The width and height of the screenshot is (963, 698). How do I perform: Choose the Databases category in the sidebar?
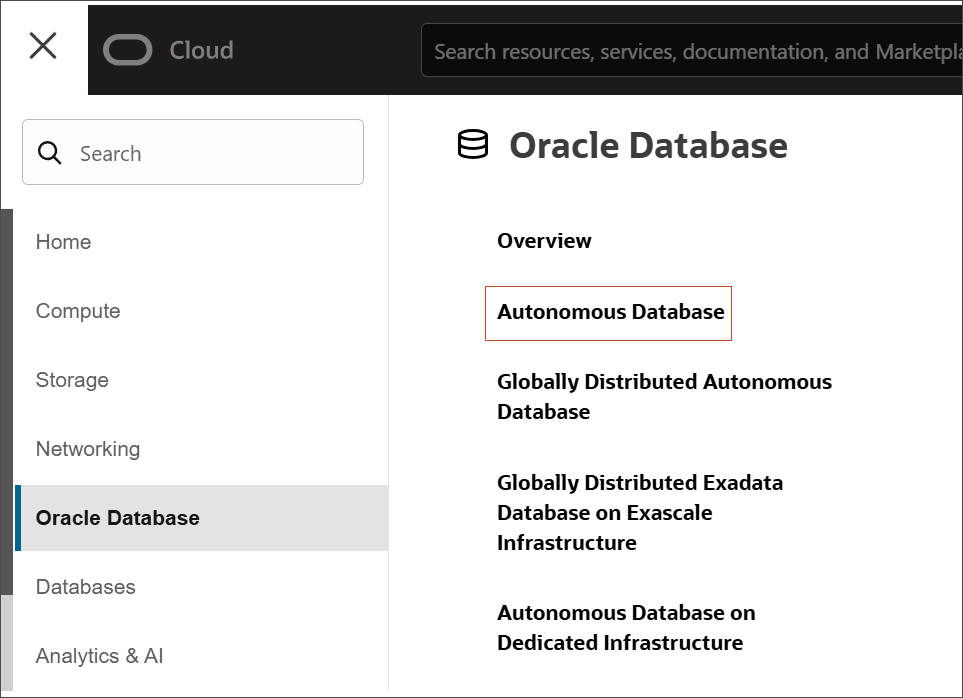(86, 587)
